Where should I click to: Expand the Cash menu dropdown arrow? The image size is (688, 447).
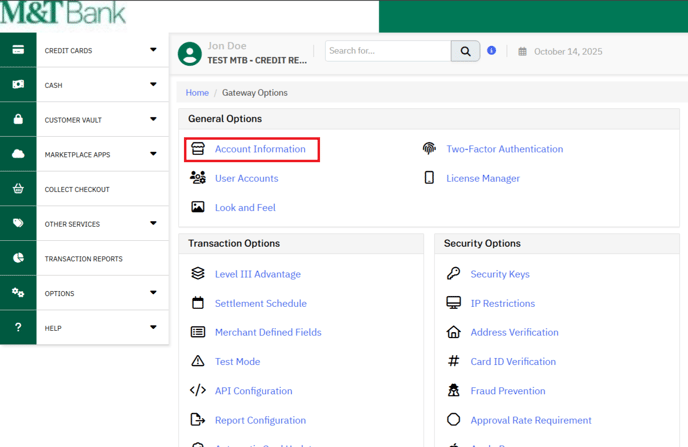[153, 85]
